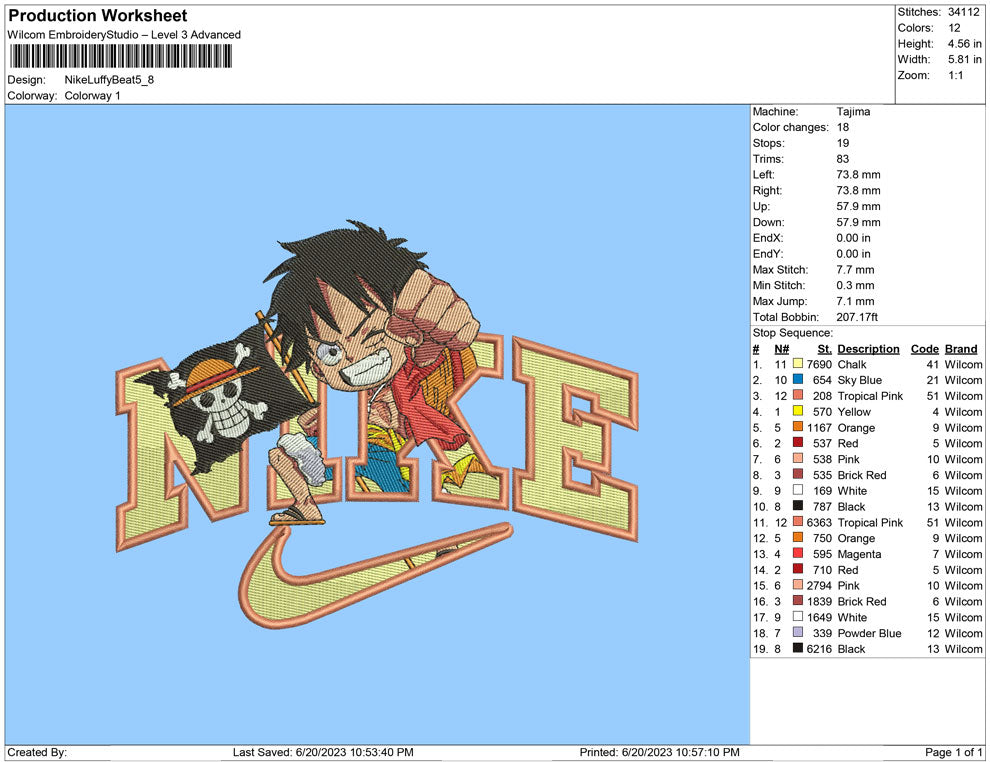Click the Chalk color swatch in row 1

coord(798,364)
